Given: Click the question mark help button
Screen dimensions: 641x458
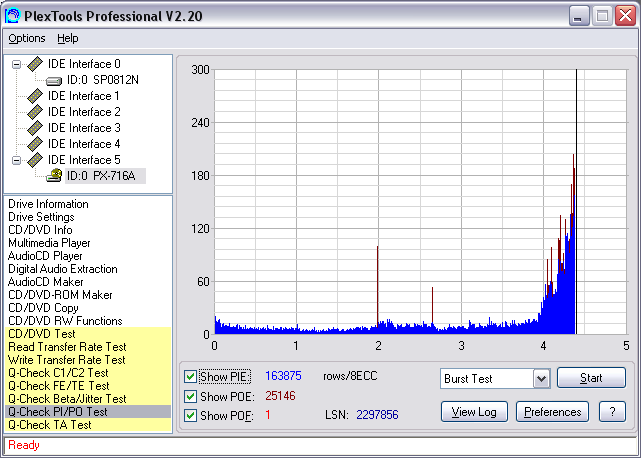Looking at the screenshot, I should [612, 412].
